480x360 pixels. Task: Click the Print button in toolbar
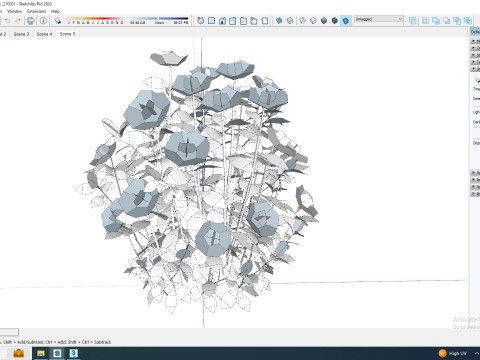point(30,21)
